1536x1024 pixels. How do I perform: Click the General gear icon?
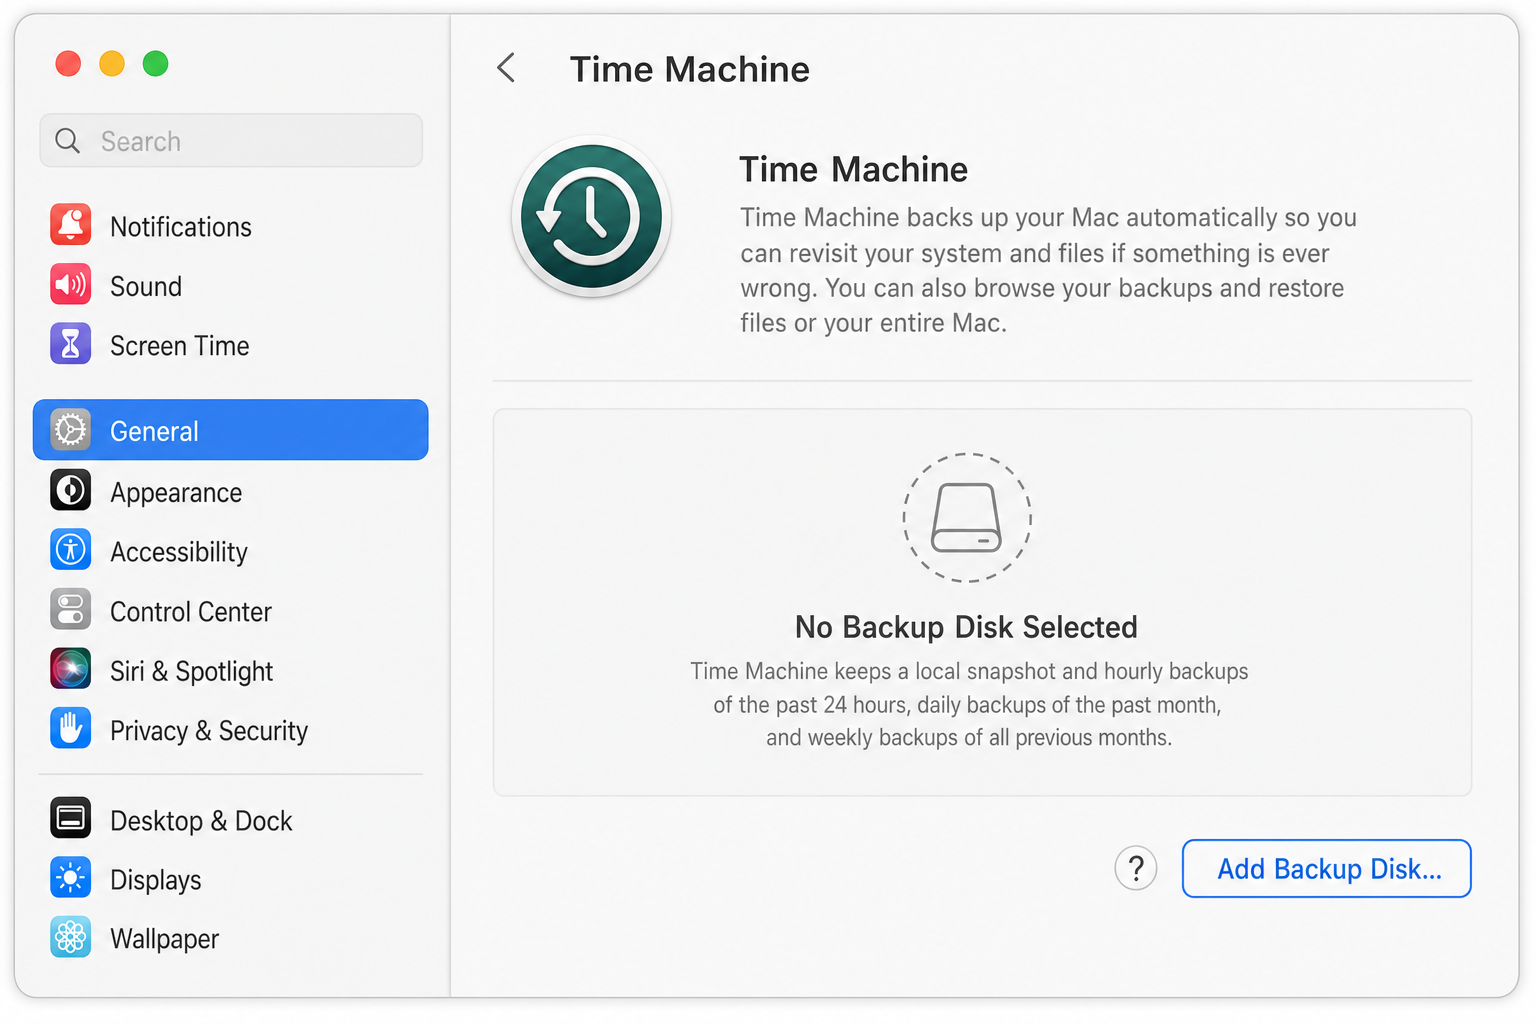pos(70,430)
